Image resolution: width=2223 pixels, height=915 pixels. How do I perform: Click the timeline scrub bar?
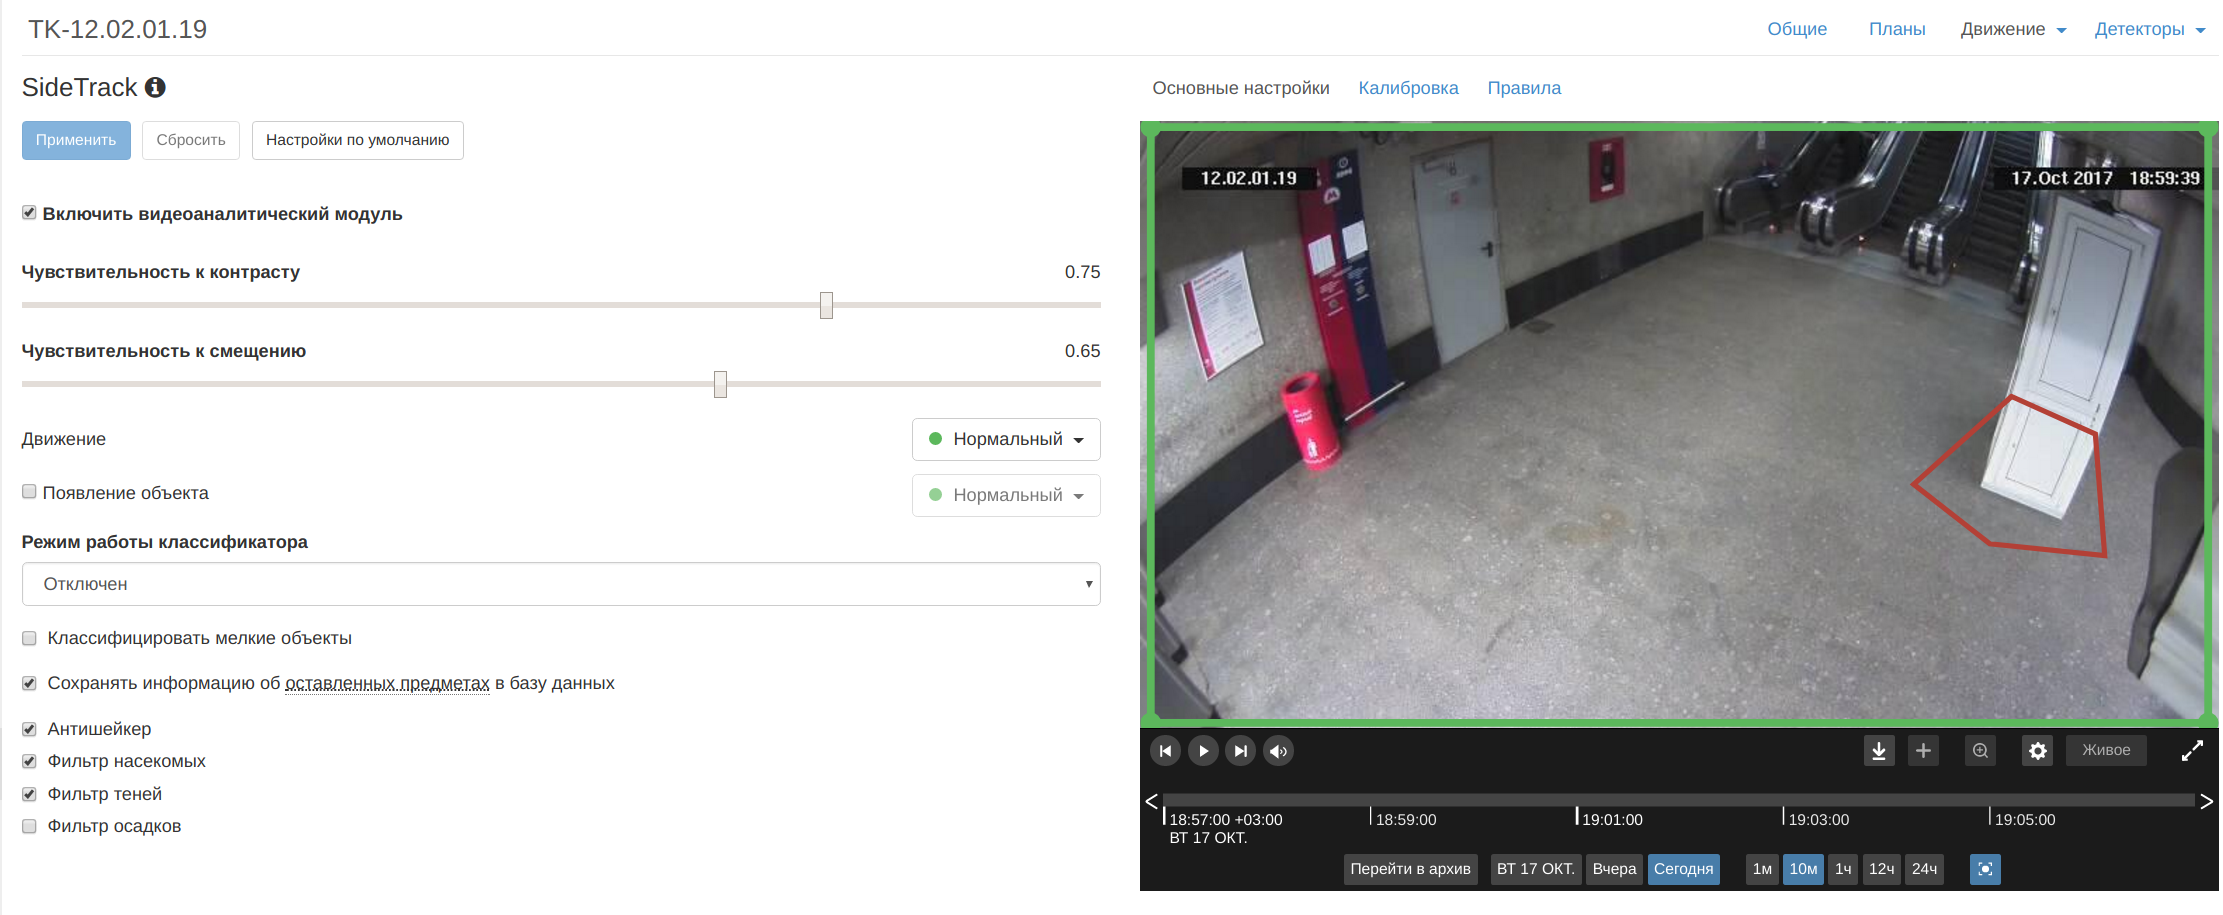point(1679,800)
